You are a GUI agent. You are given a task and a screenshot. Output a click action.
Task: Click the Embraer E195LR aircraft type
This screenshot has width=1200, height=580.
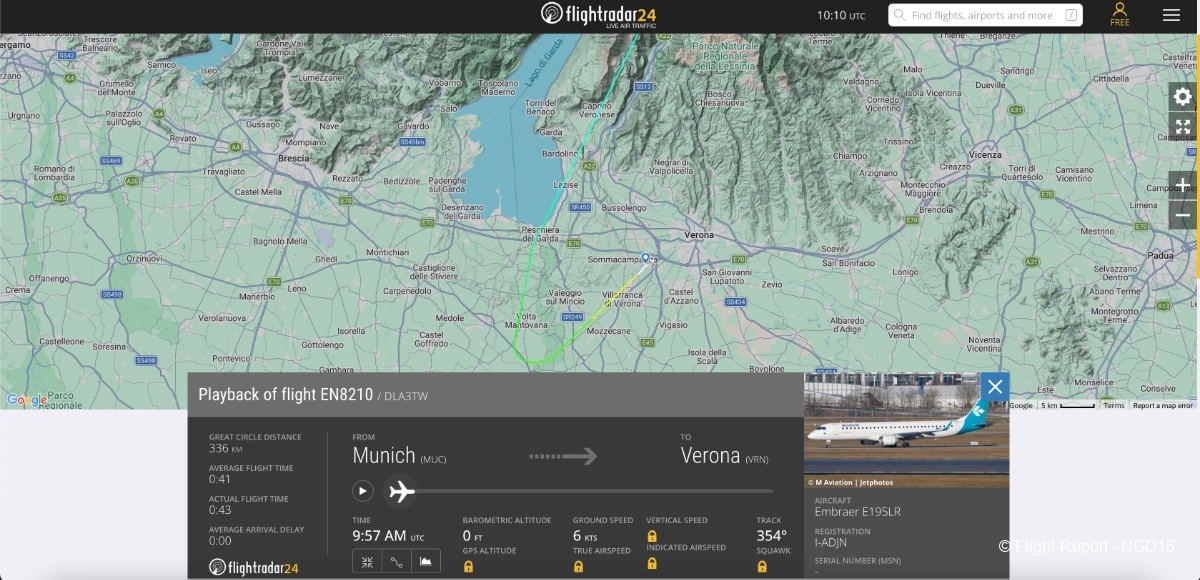pyautogui.click(x=857, y=512)
